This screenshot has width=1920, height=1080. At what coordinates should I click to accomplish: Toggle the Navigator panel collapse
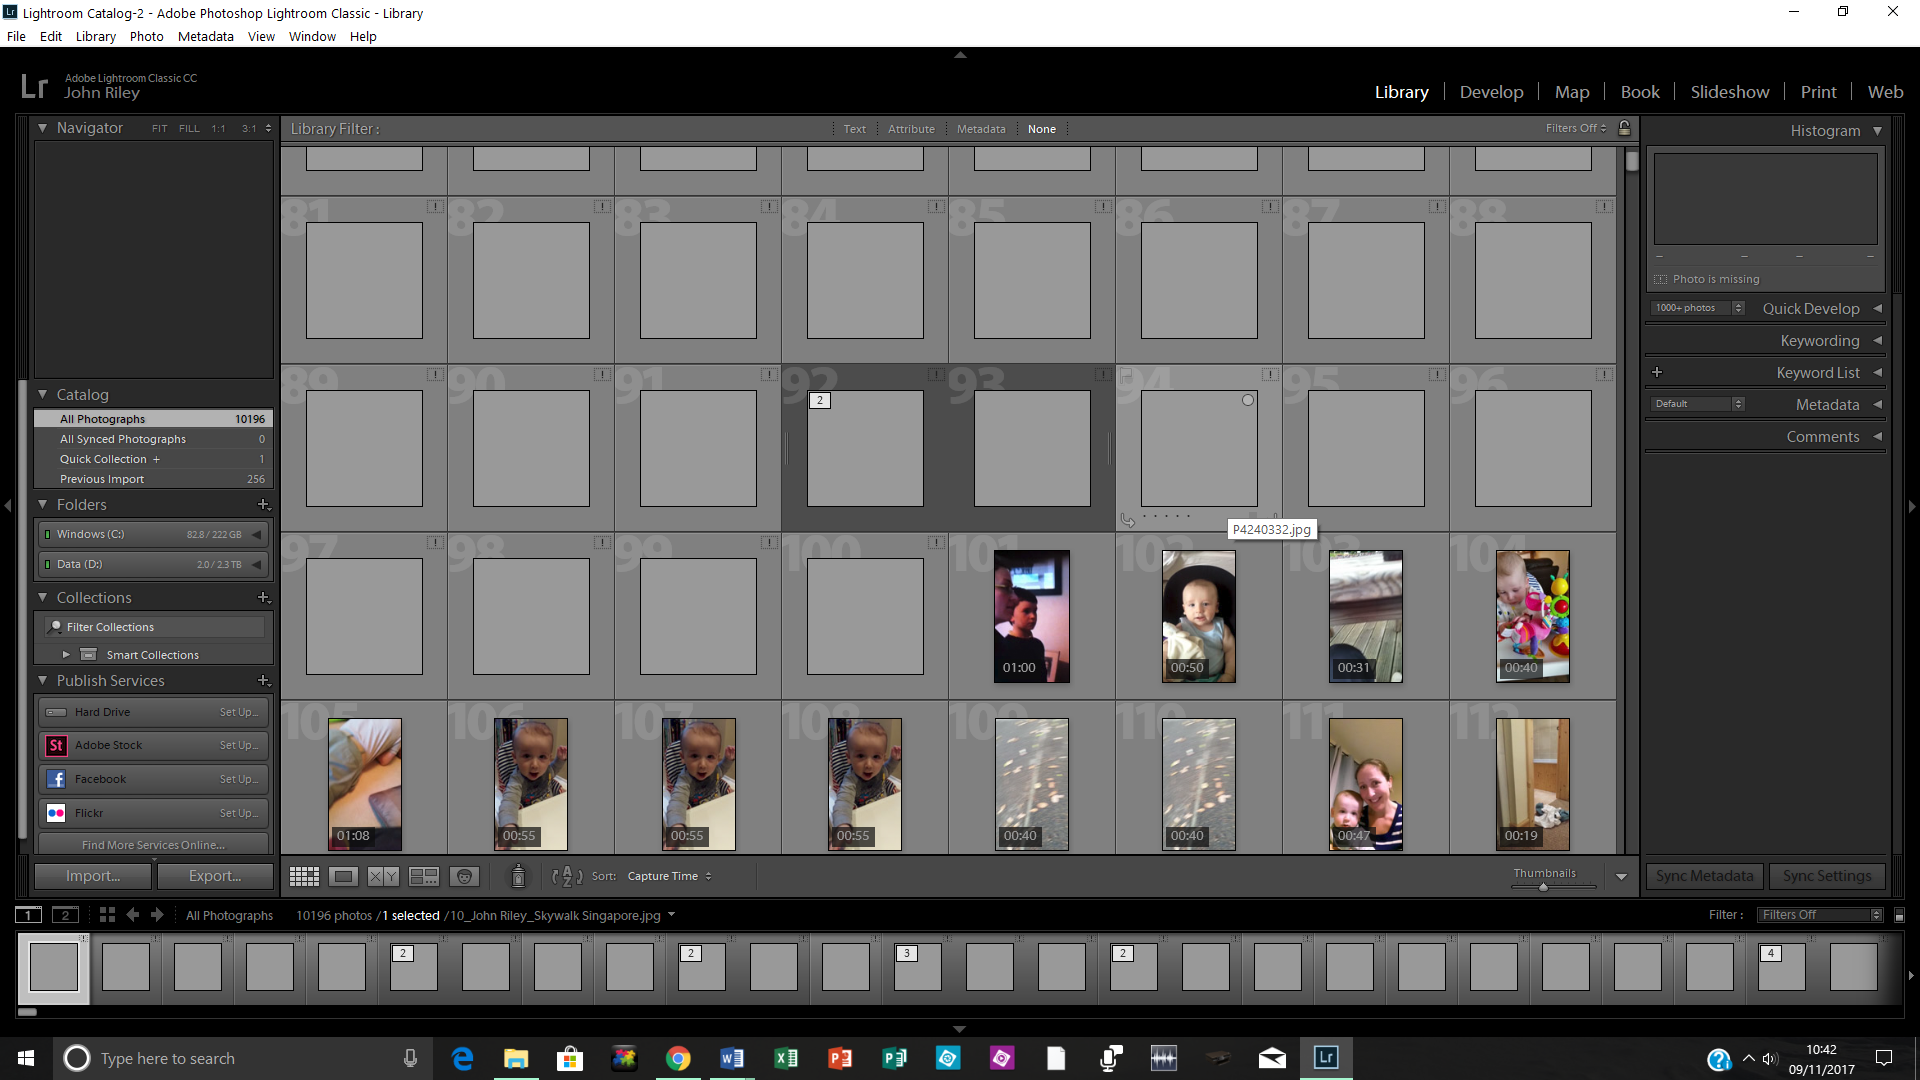pyautogui.click(x=42, y=127)
